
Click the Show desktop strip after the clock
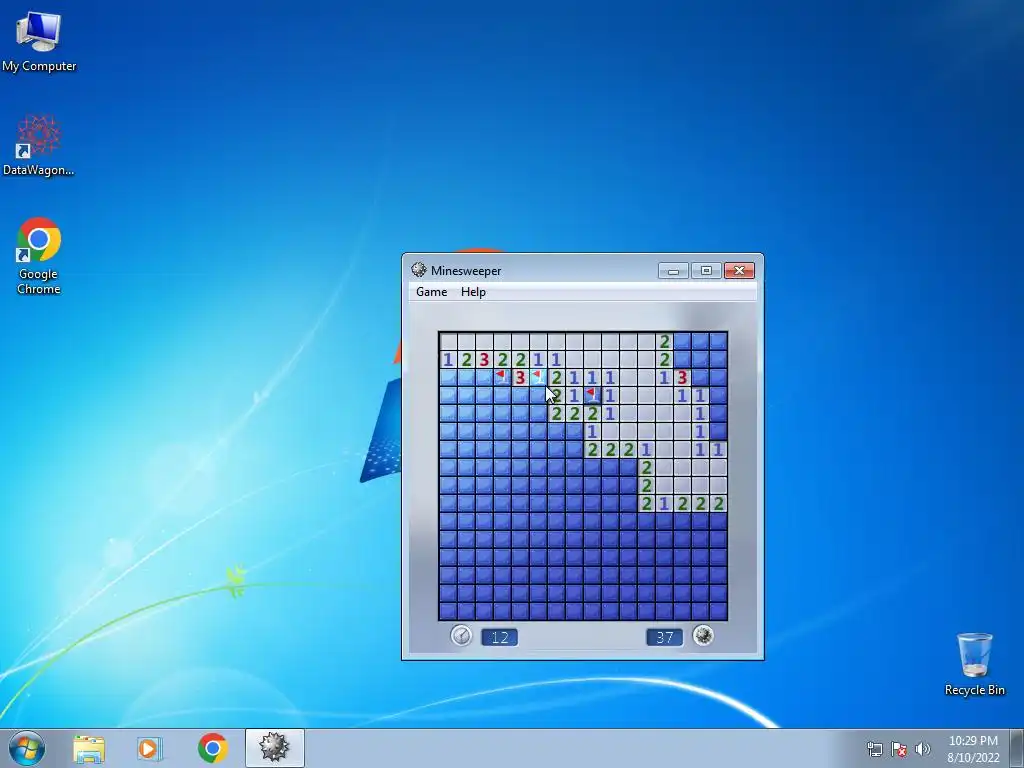point(1017,748)
